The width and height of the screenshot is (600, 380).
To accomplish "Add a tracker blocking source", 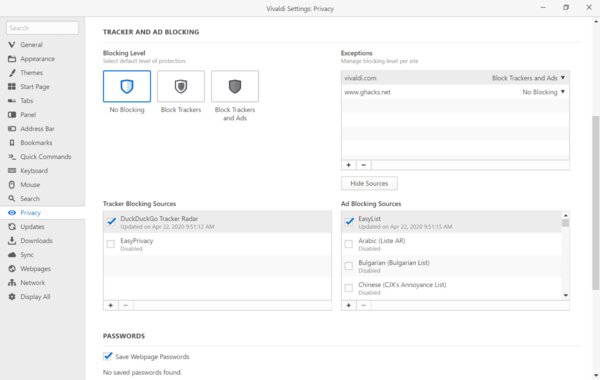I will click(x=111, y=305).
